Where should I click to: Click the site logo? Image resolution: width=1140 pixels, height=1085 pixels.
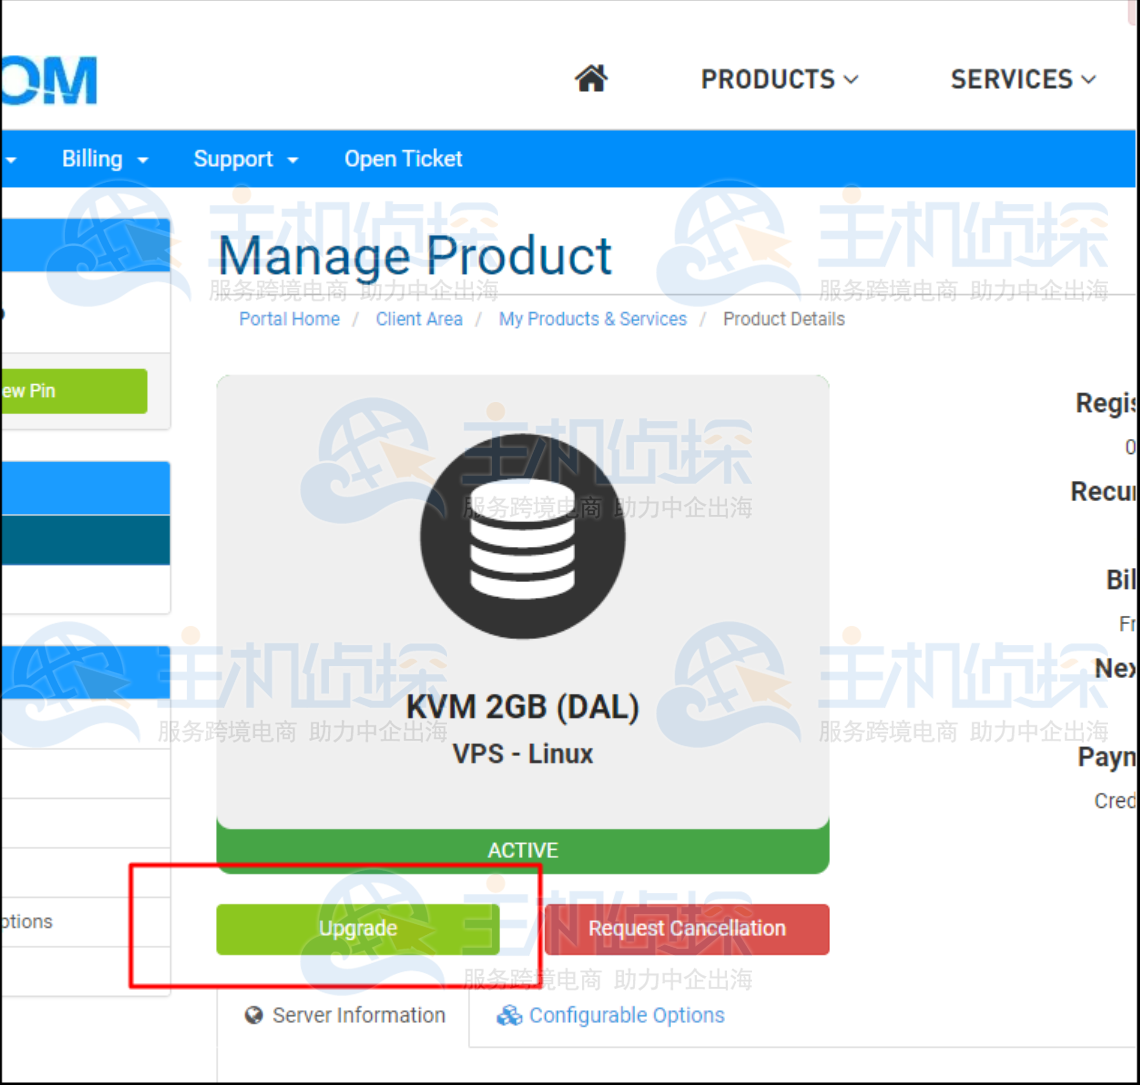click(x=49, y=80)
